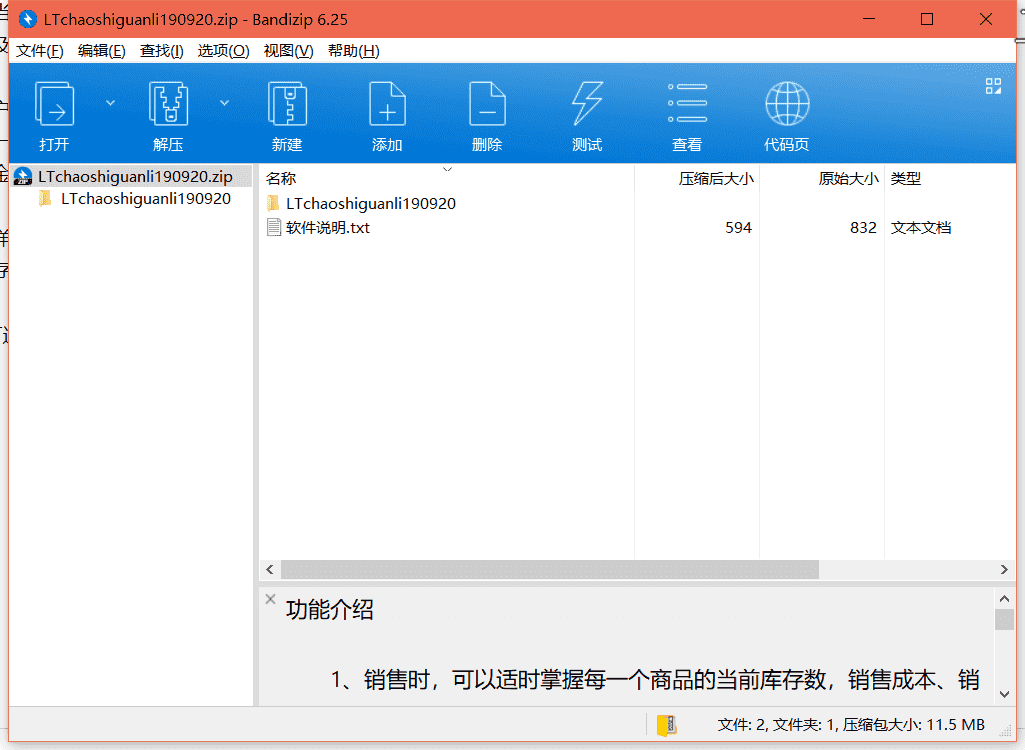Click the Test archive (测试) icon
This screenshot has width=1025, height=750.
[587, 103]
